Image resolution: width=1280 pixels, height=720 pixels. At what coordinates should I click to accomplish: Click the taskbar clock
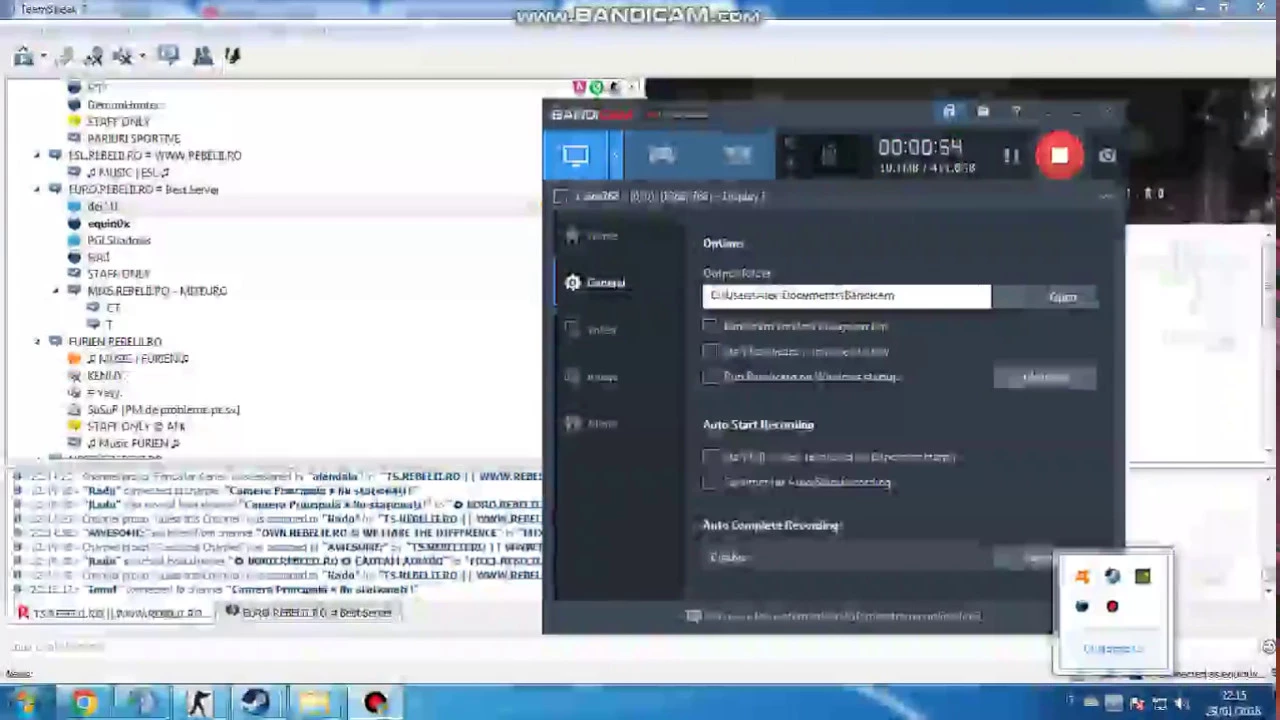(x=1234, y=703)
